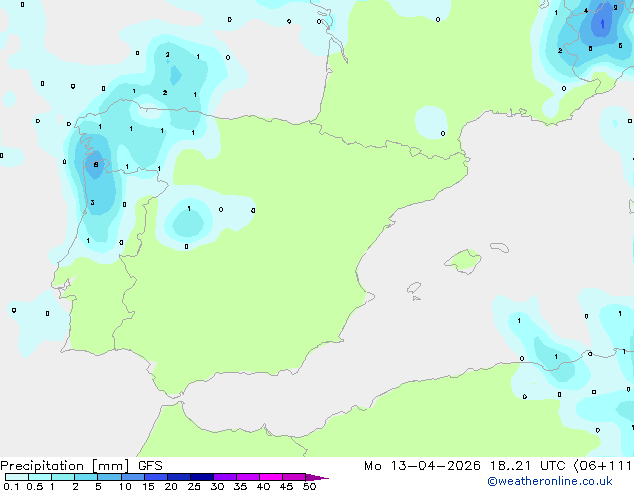Click the '0.1' label under the legend

point(11,486)
